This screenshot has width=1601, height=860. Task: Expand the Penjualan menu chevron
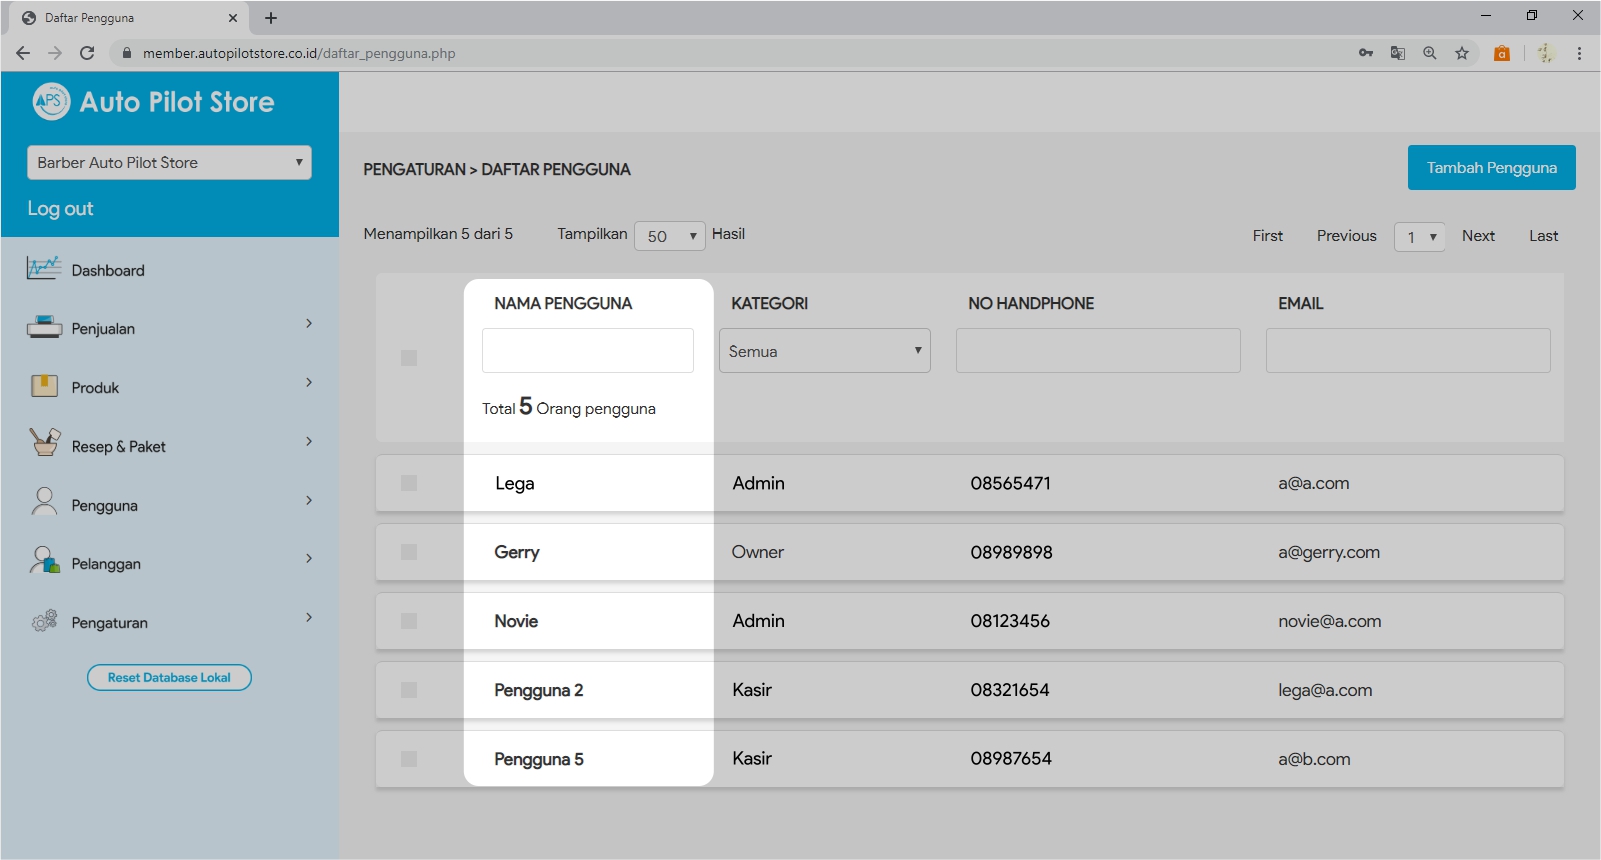(x=309, y=324)
